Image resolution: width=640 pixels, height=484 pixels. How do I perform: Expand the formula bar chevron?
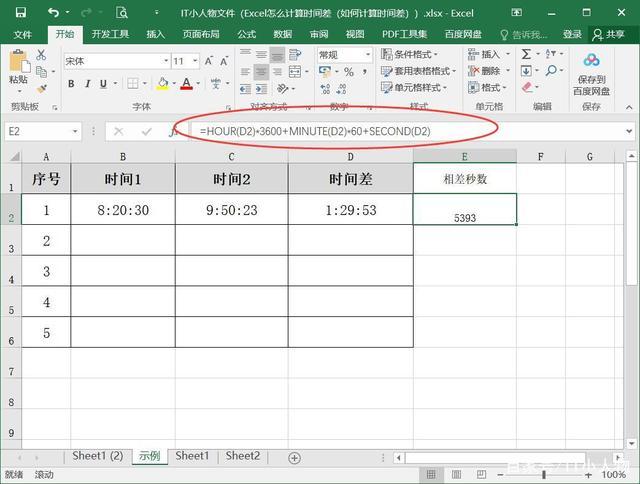point(629,131)
